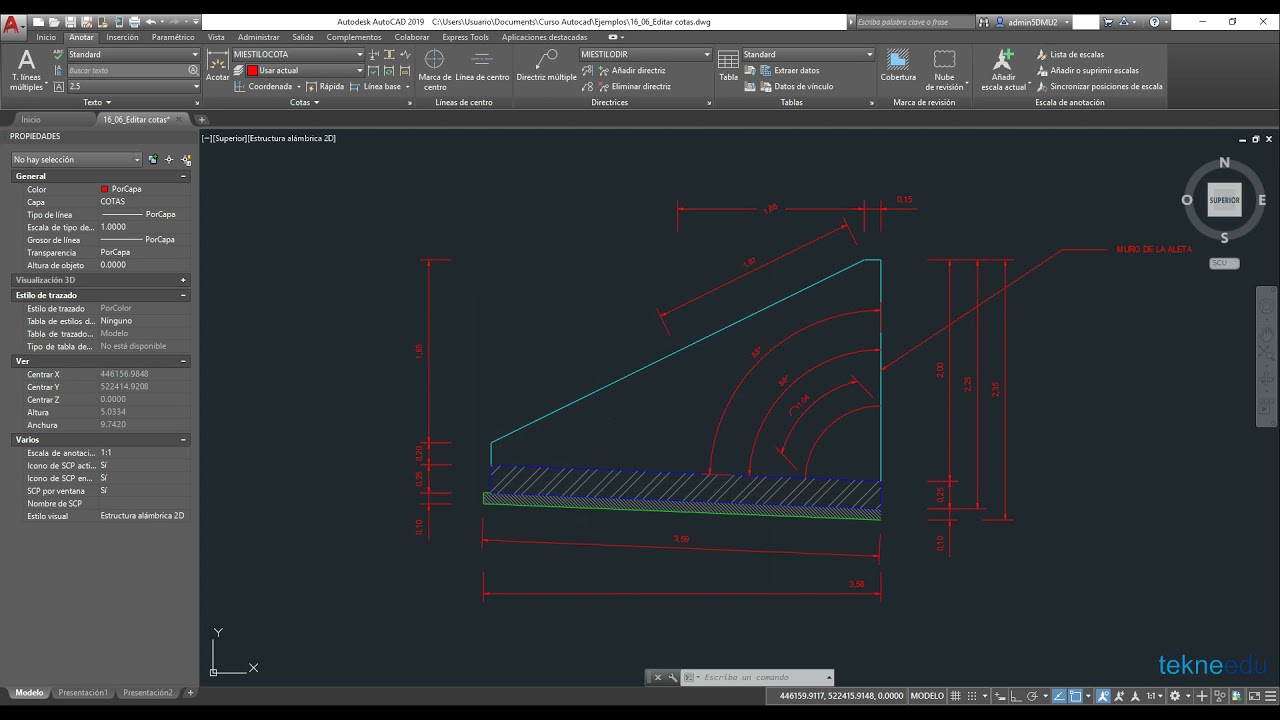Toggle ortho mode in the status bar
Viewport: 1280px width, 720px height.
pyautogui.click(x=1014, y=696)
